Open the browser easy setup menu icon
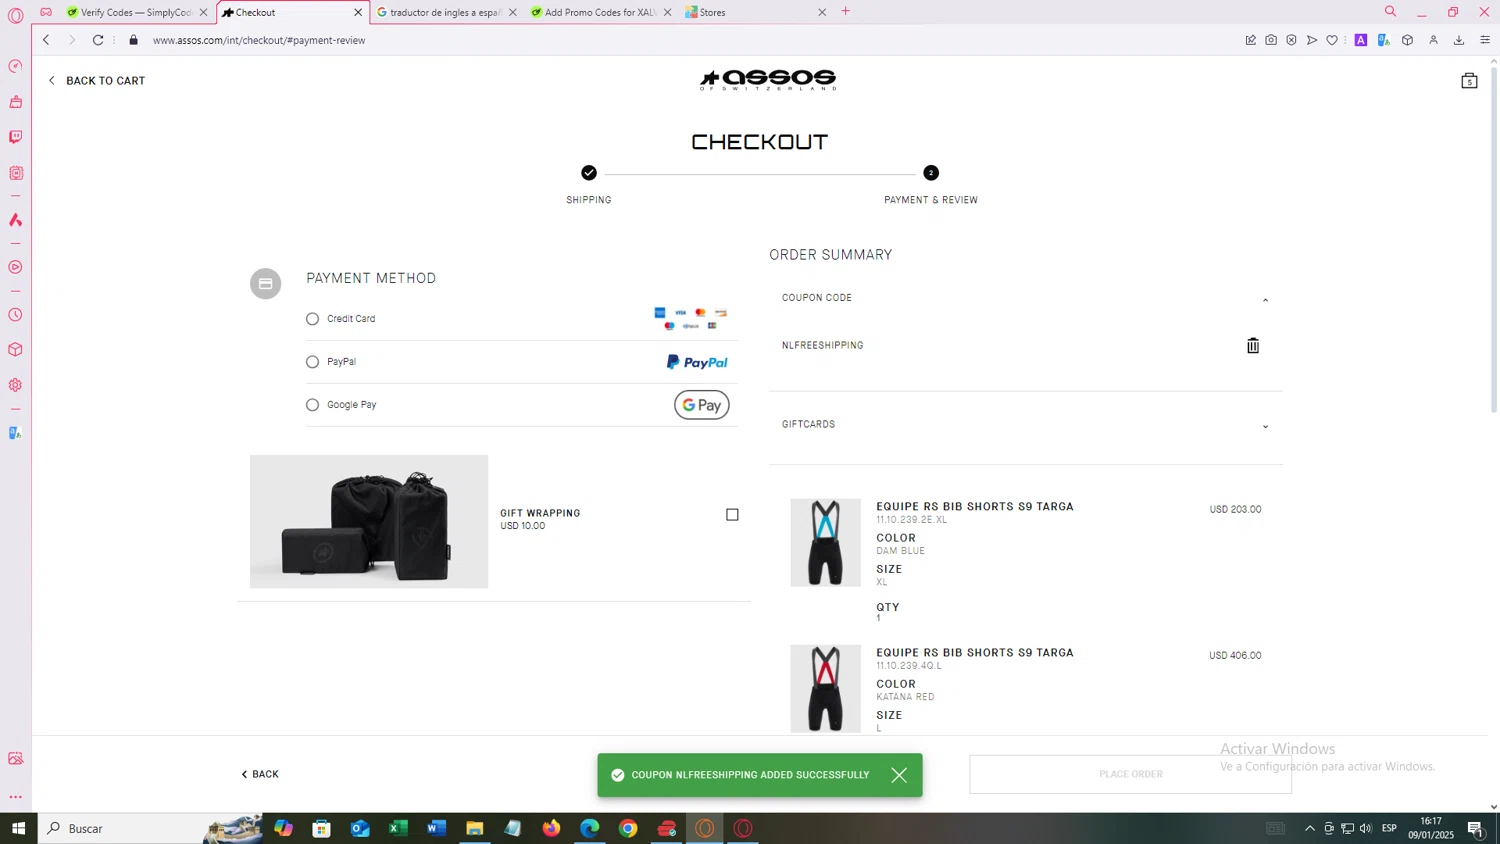 pos(1485,40)
